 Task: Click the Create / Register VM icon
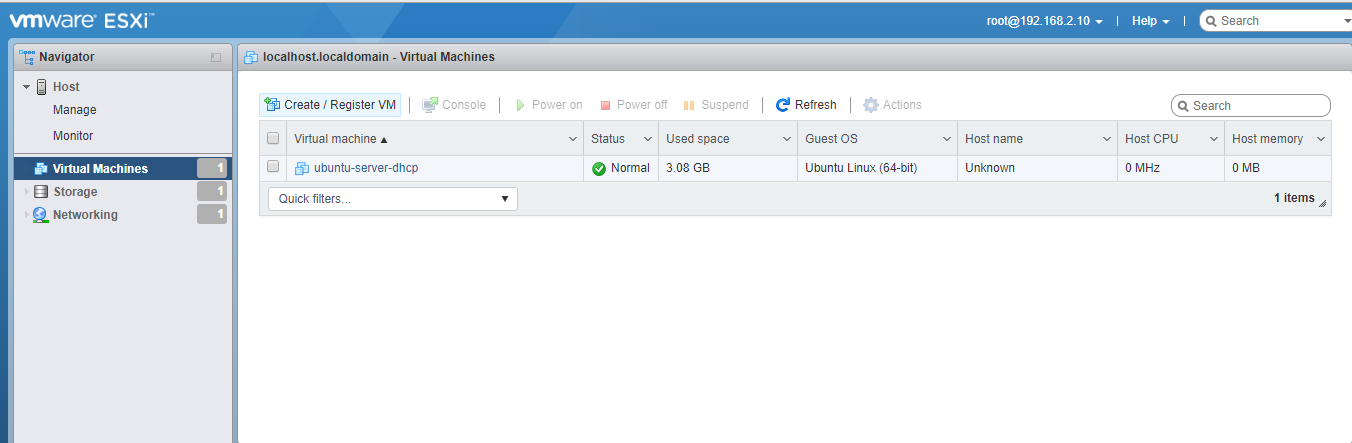point(272,105)
